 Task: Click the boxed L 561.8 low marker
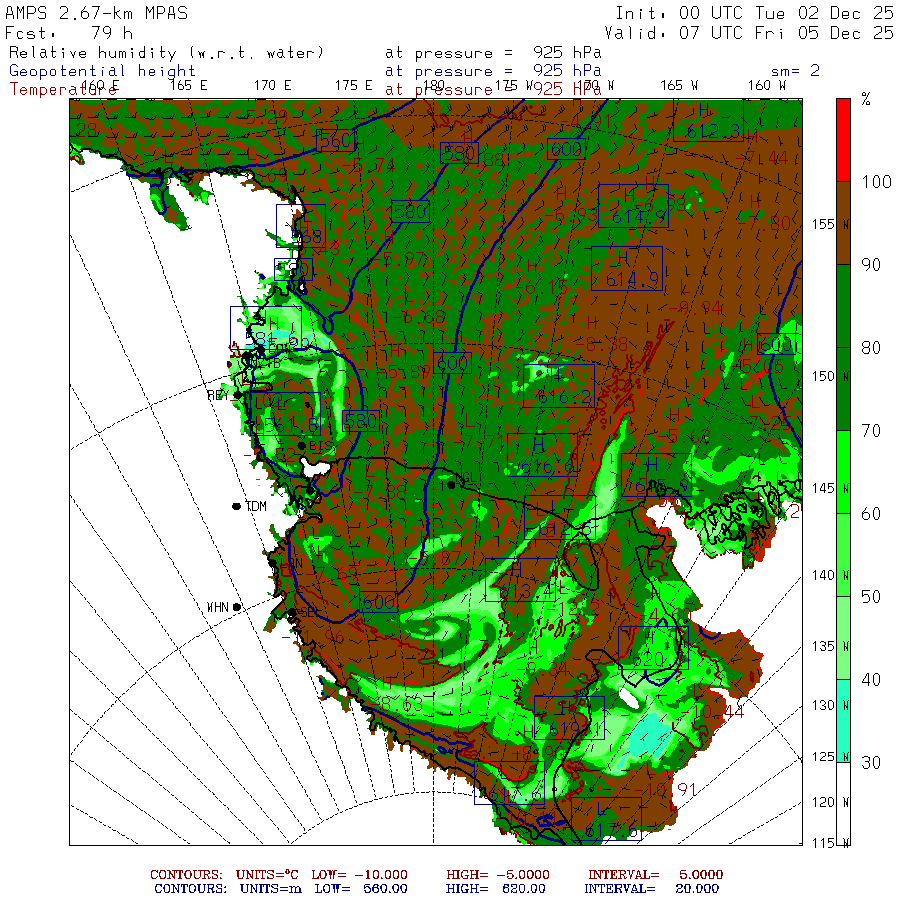(x=286, y=414)
